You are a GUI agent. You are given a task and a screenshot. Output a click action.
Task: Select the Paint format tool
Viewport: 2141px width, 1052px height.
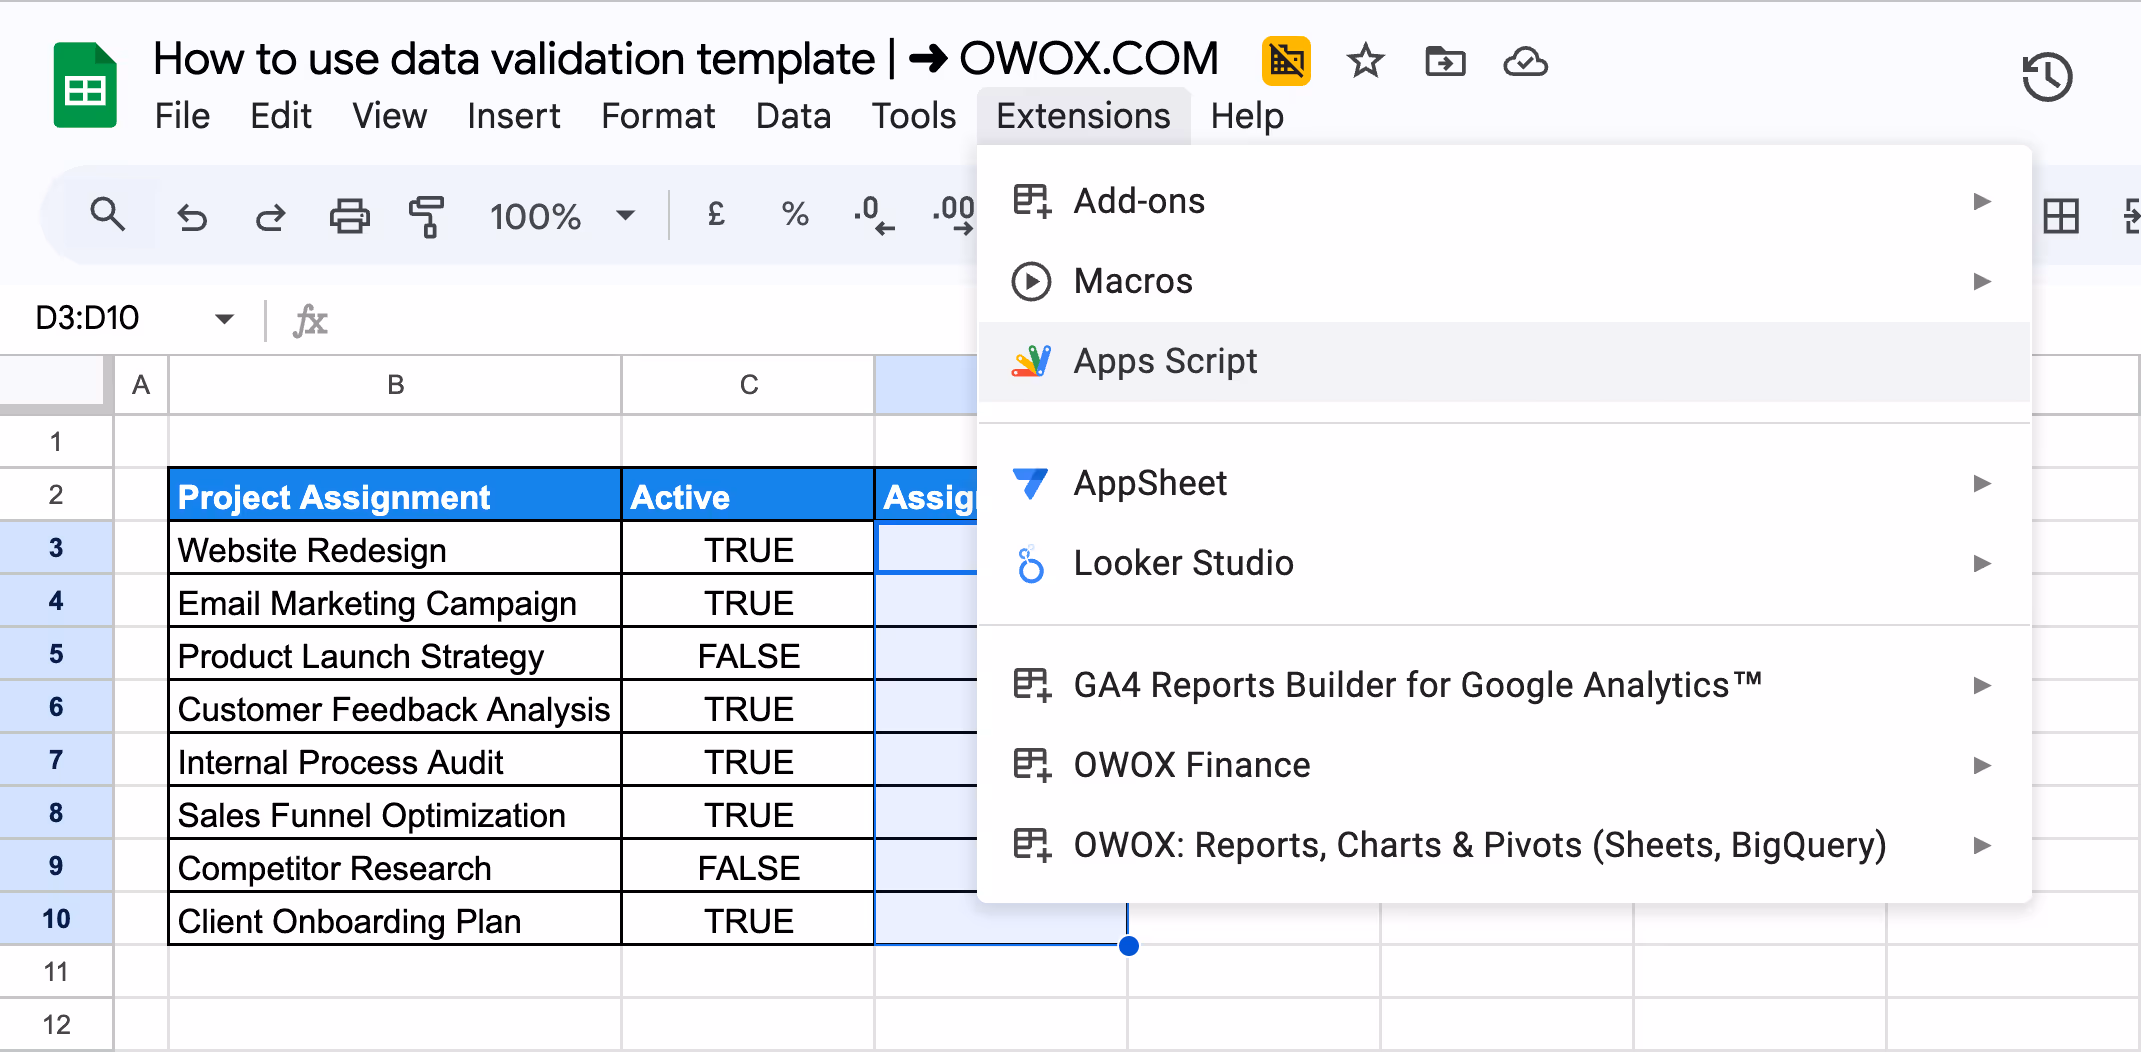[425, 215]
